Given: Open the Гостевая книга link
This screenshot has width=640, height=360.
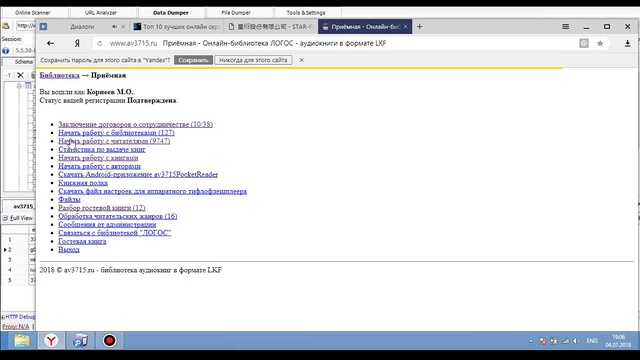Looking at the screenshot, I should pos(82,241).
